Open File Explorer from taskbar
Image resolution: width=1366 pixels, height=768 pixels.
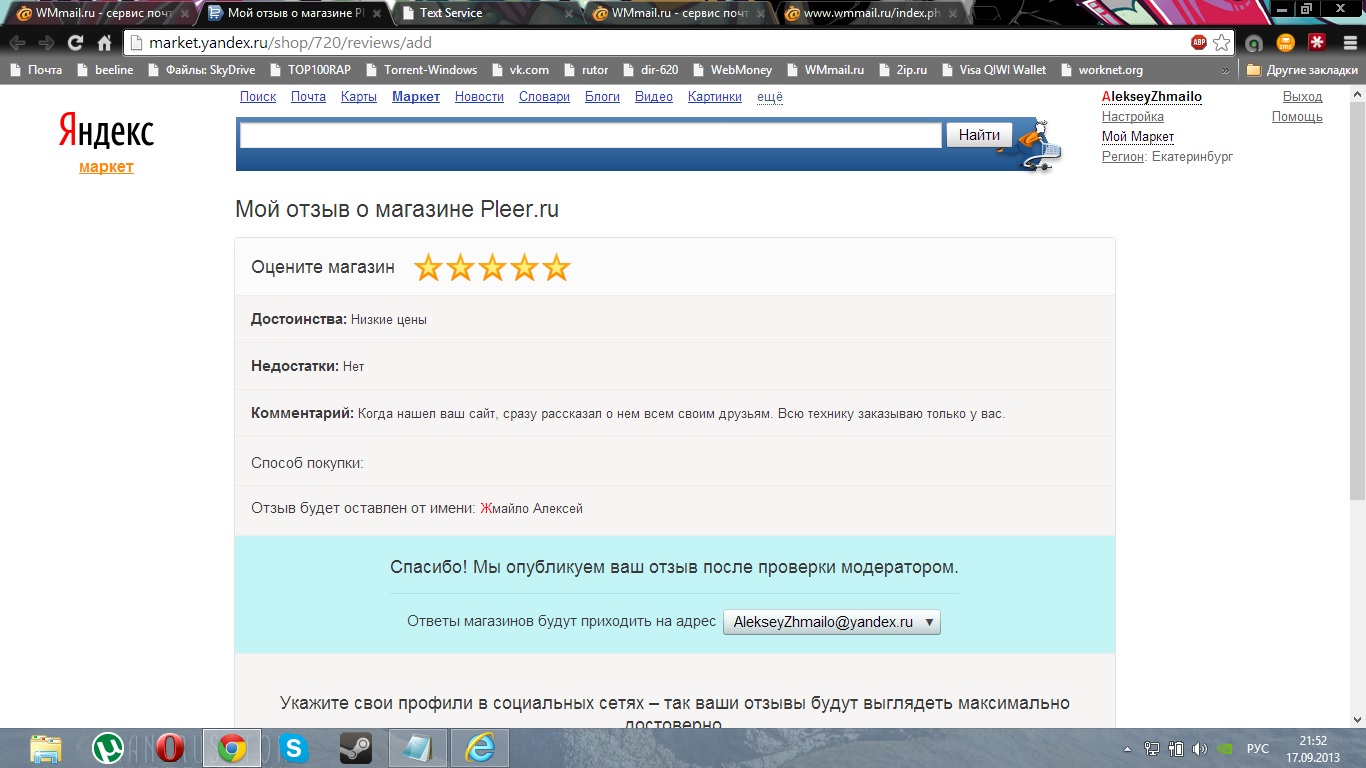pos(46,748)
